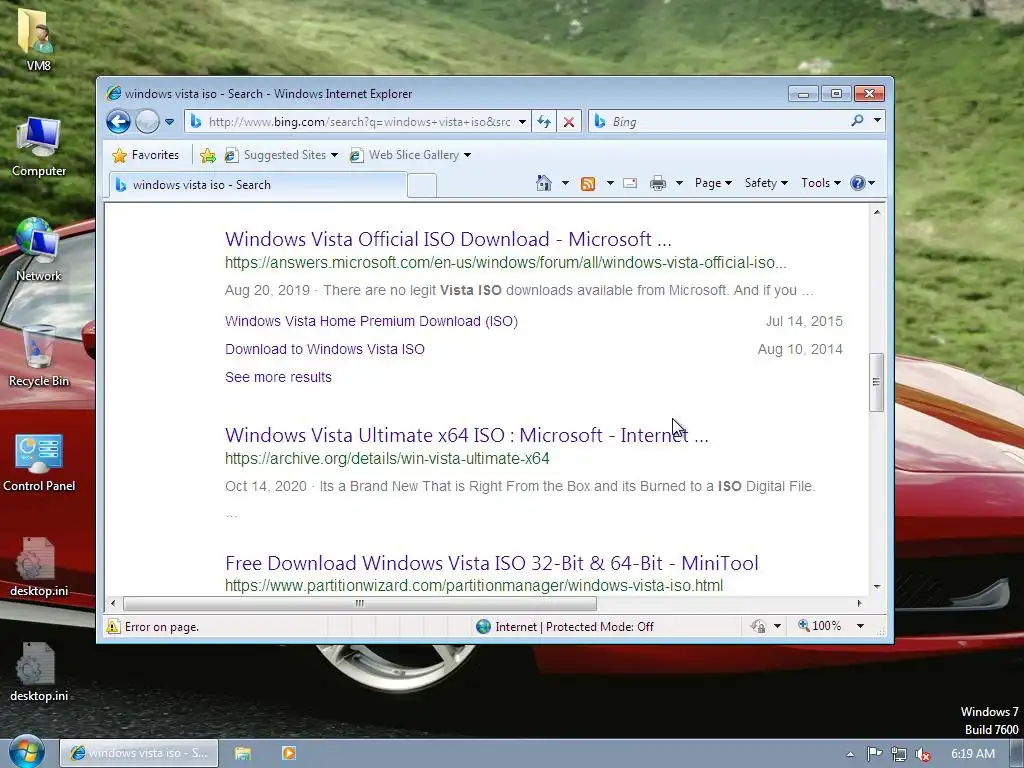Show hidden tray icons arrow
This screenshot has height=768, width=1024.
(x=850, y=754)
